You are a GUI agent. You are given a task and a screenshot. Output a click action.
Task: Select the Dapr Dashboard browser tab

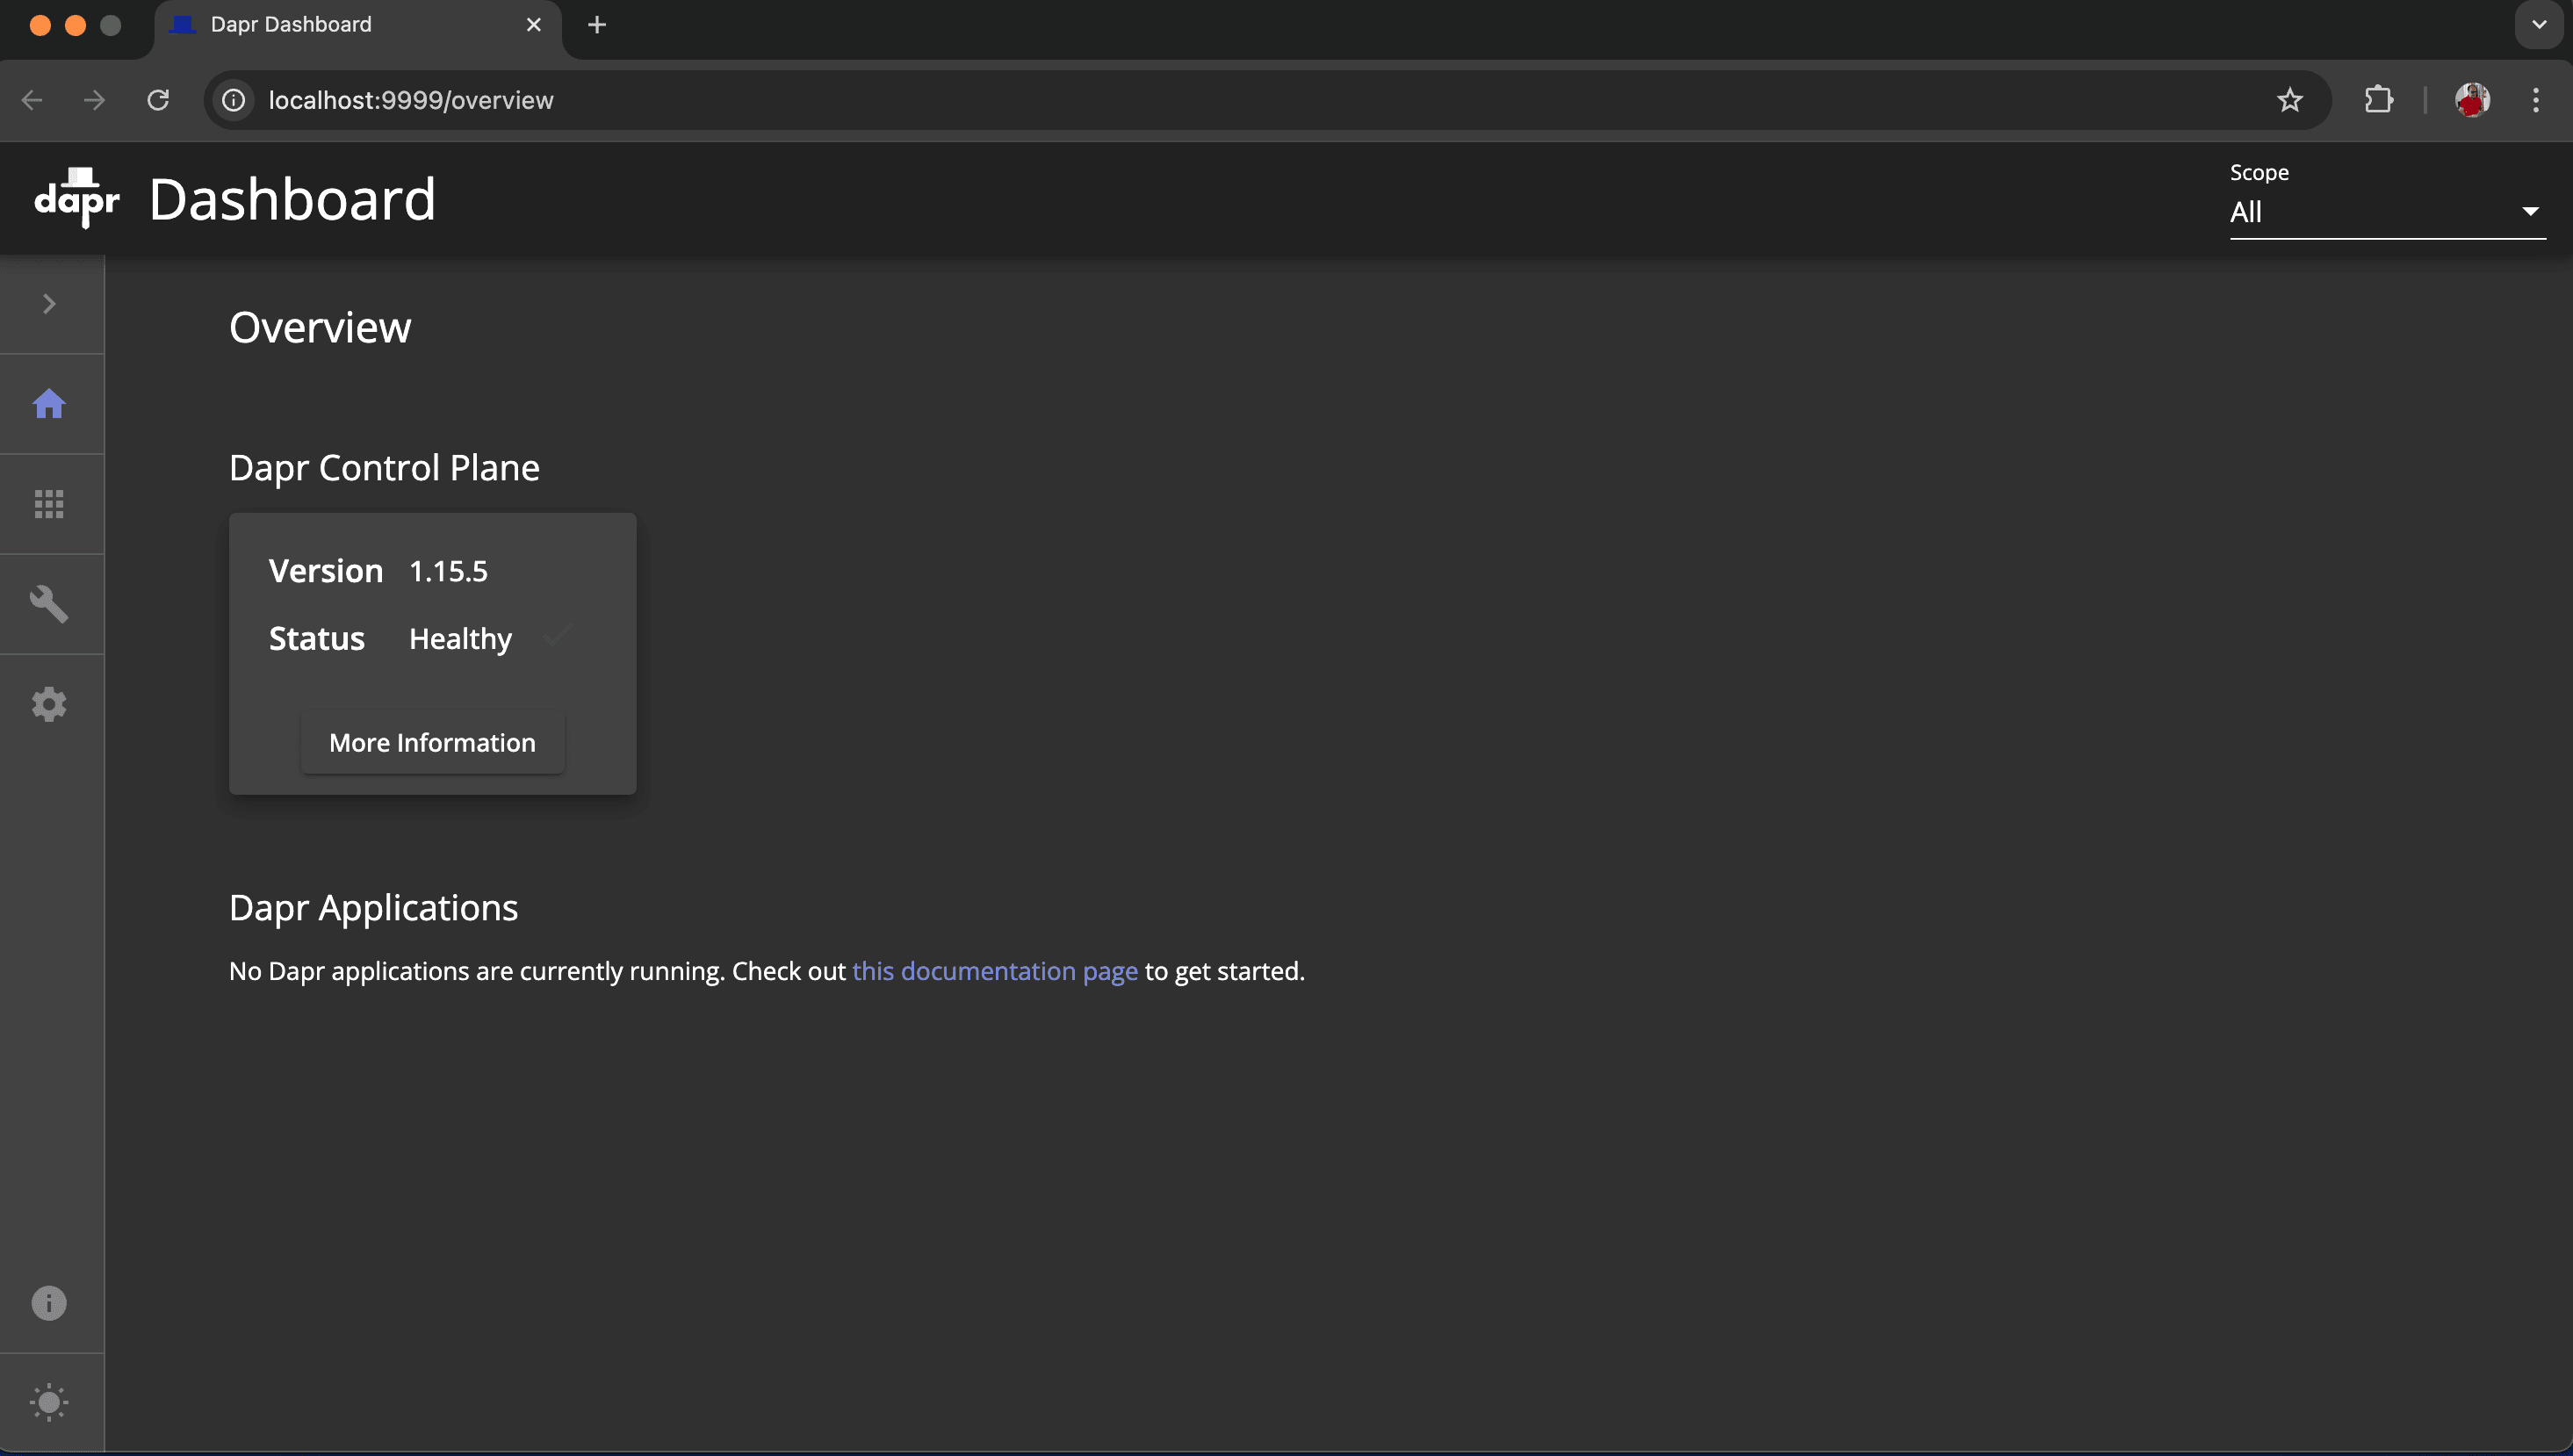[358, 25]
